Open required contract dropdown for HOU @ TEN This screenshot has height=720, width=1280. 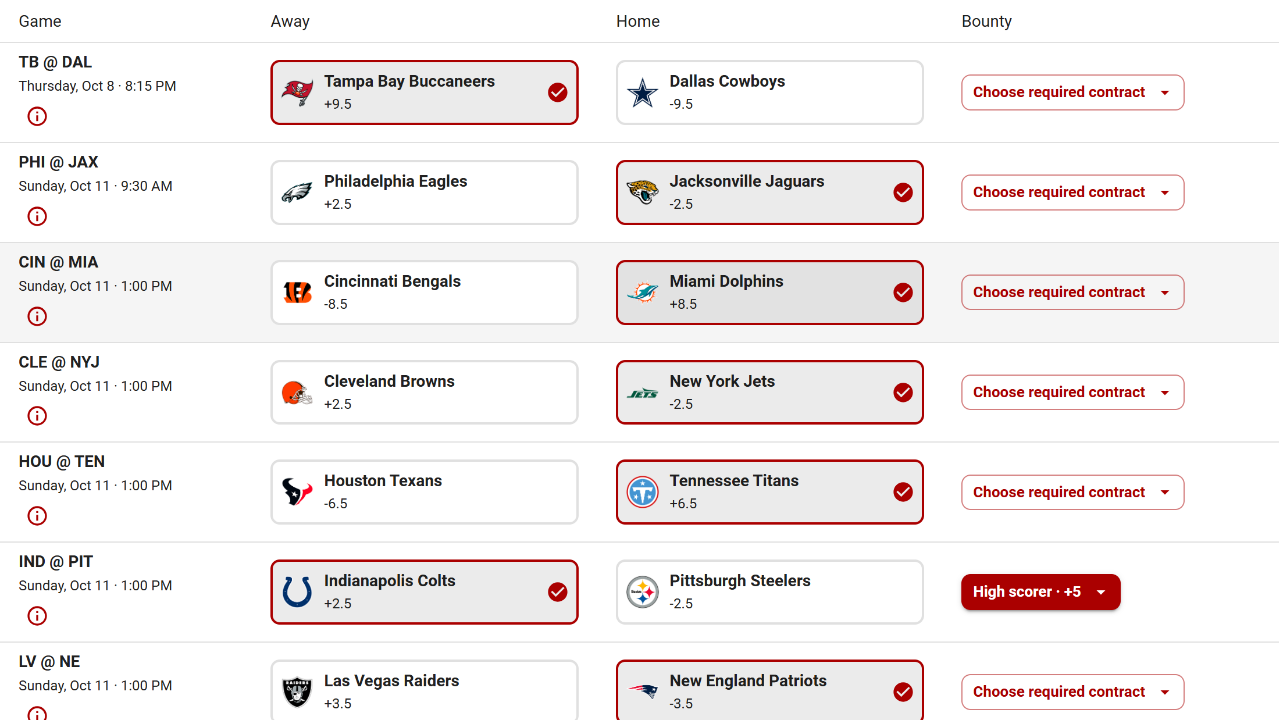coord(1073,492)
